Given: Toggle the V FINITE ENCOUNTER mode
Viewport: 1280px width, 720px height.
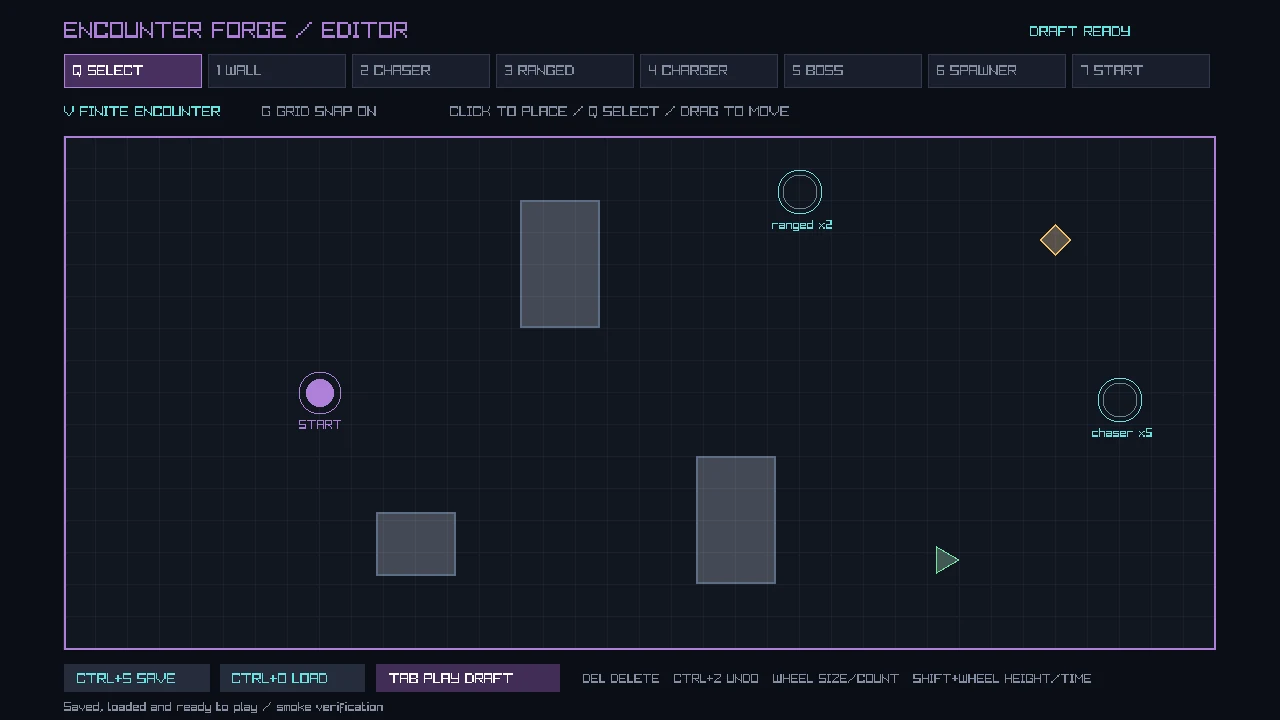Looking at the screenshot, I should tap(142, 111).
